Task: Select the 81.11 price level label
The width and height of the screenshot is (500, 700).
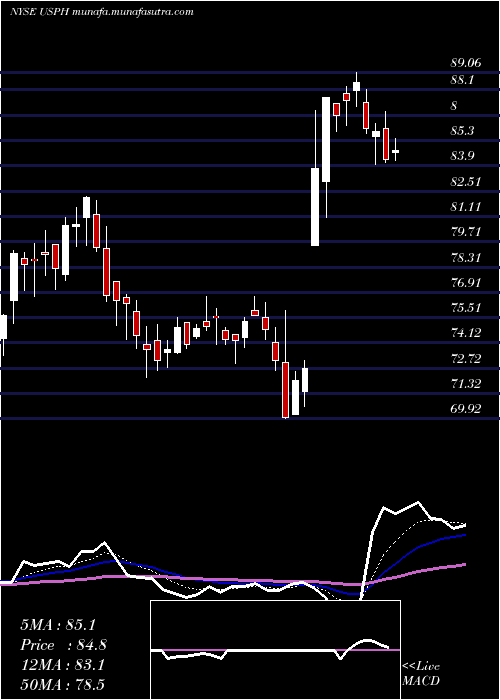Action: click(x=466, y=207)
